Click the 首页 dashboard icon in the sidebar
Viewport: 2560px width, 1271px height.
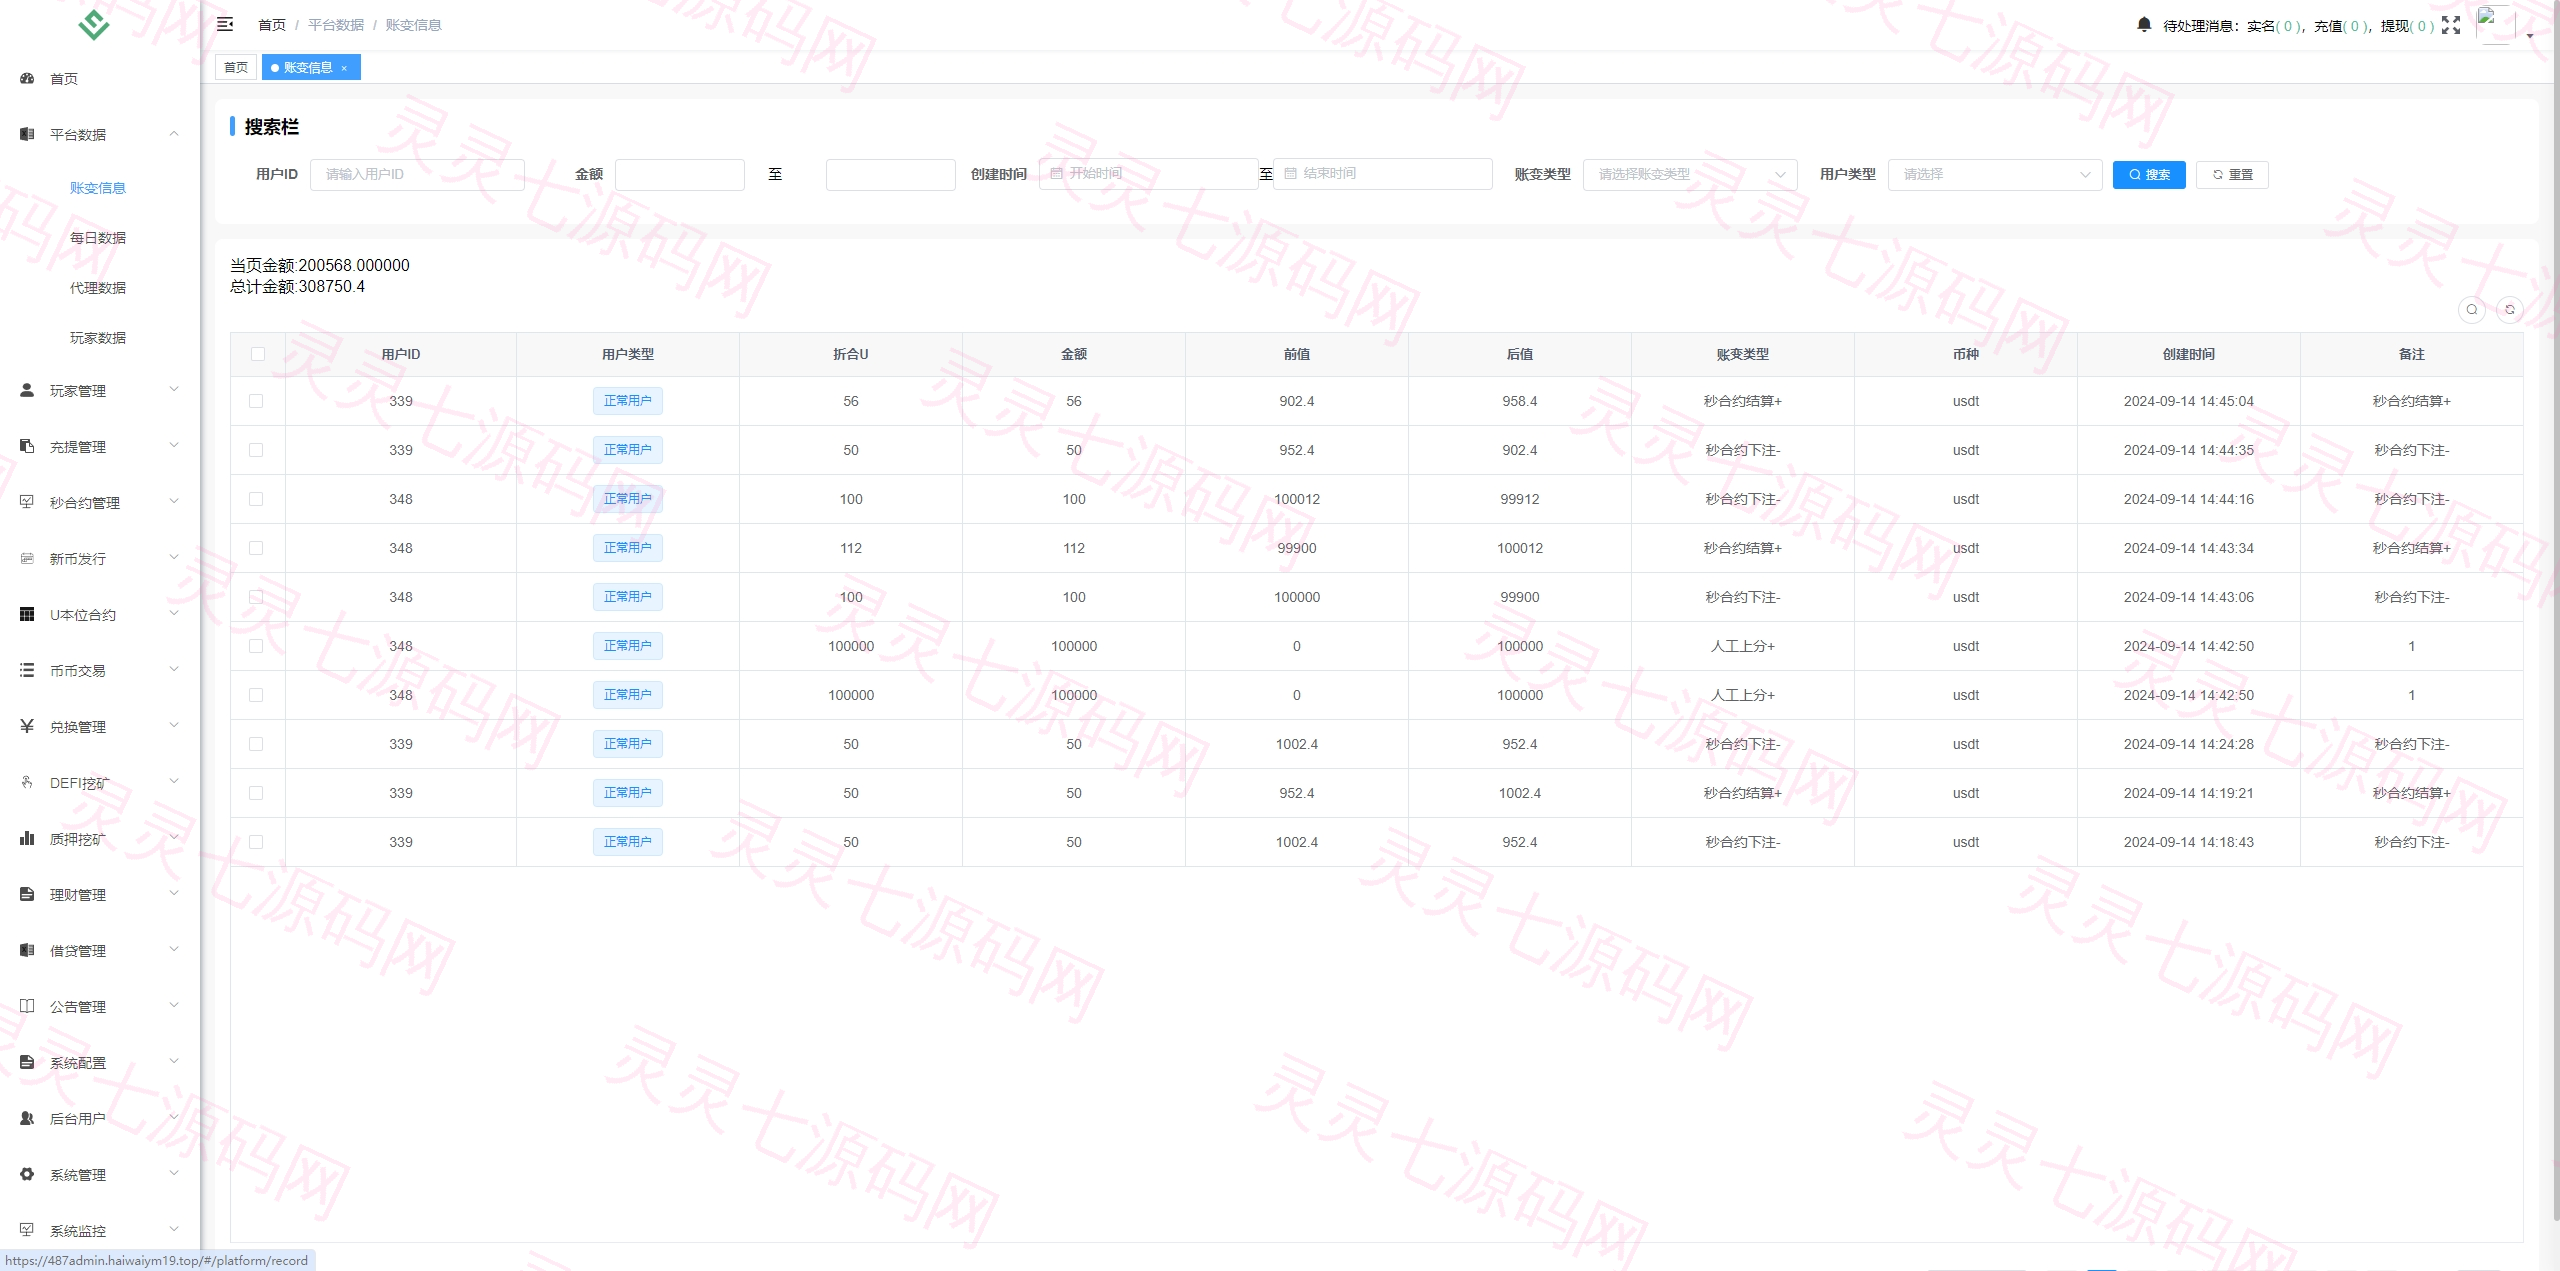pos(27,78)
